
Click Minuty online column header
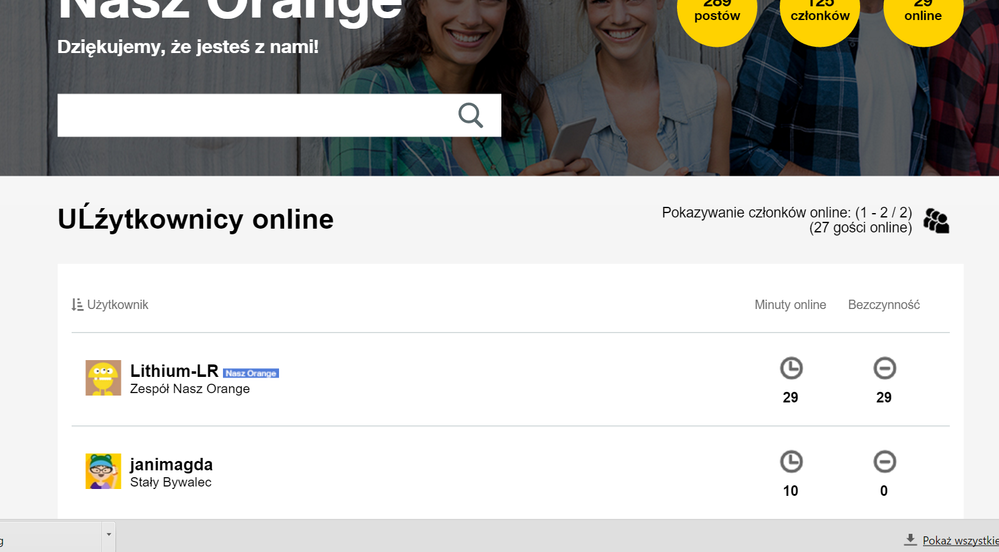790,305
